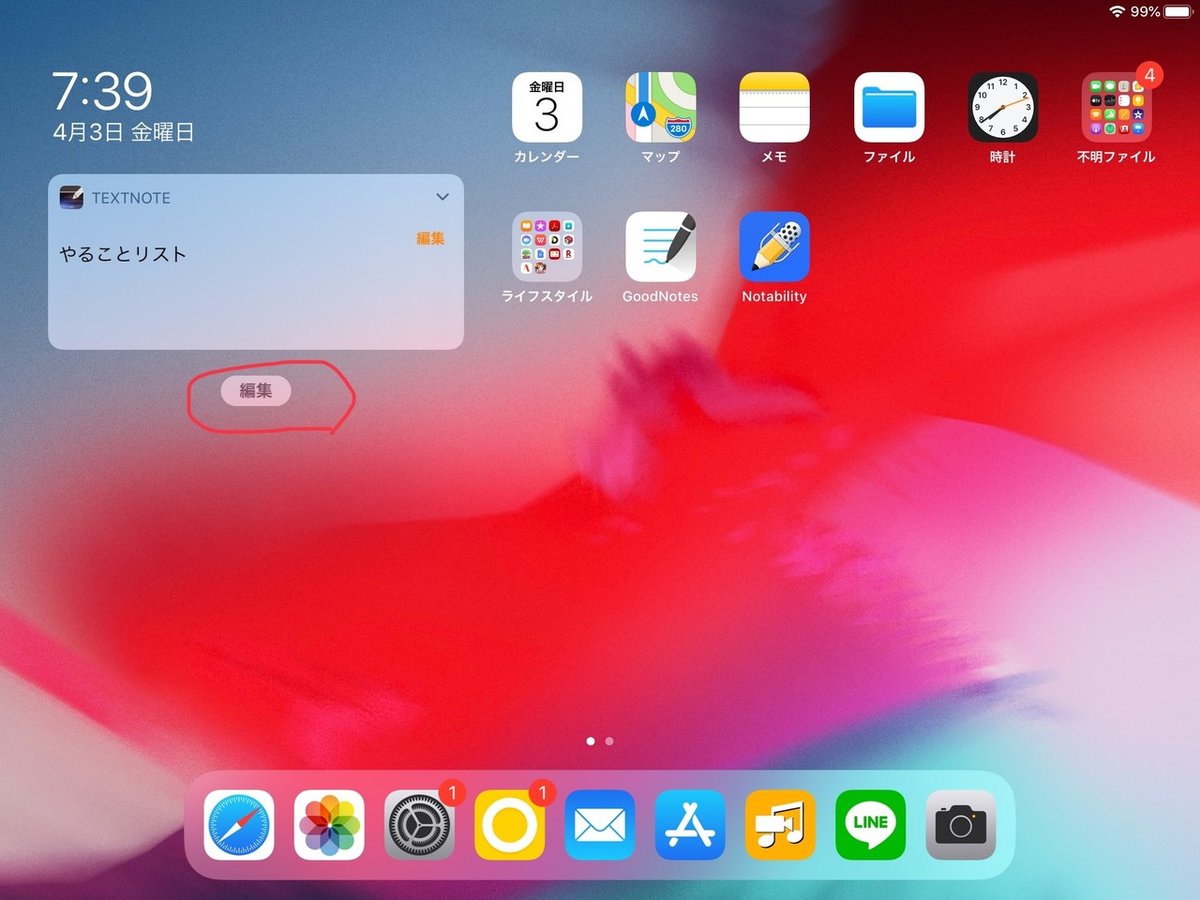1200x900 pixels.
Task: Open Mail from the dock
Action: pyautogui.click(x=600, y=826)
